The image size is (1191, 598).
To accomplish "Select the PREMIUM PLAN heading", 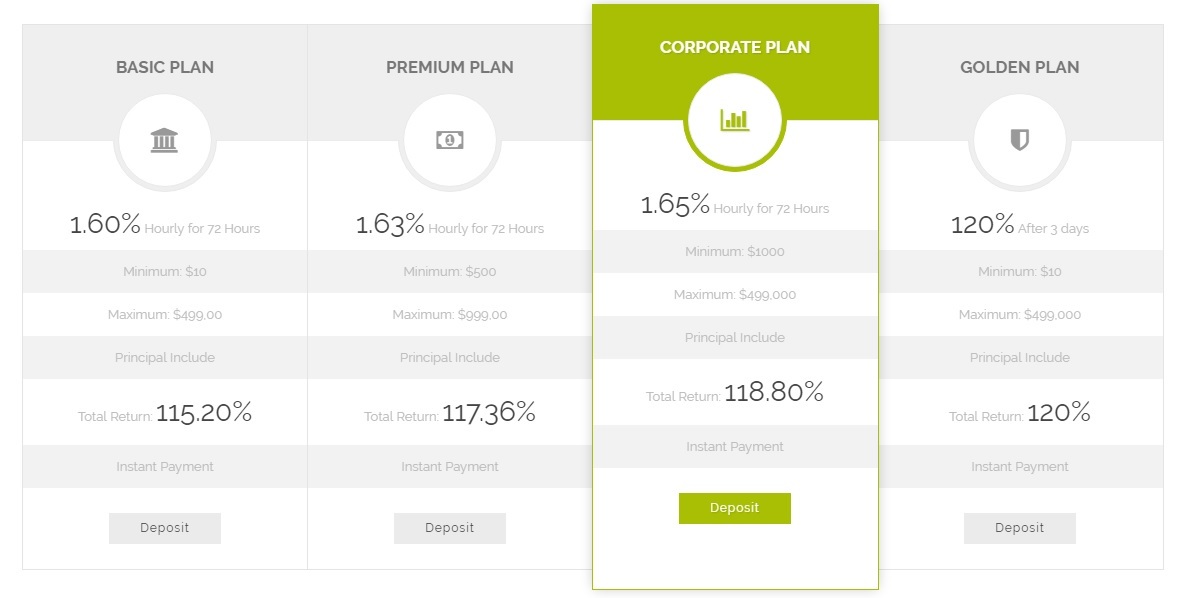I will tap(450, 67).
